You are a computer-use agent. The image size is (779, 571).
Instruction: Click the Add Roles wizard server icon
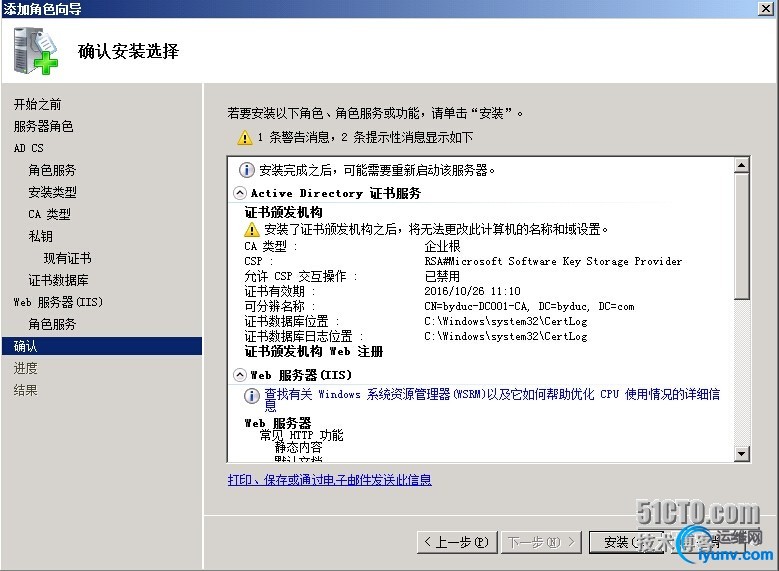35,51
